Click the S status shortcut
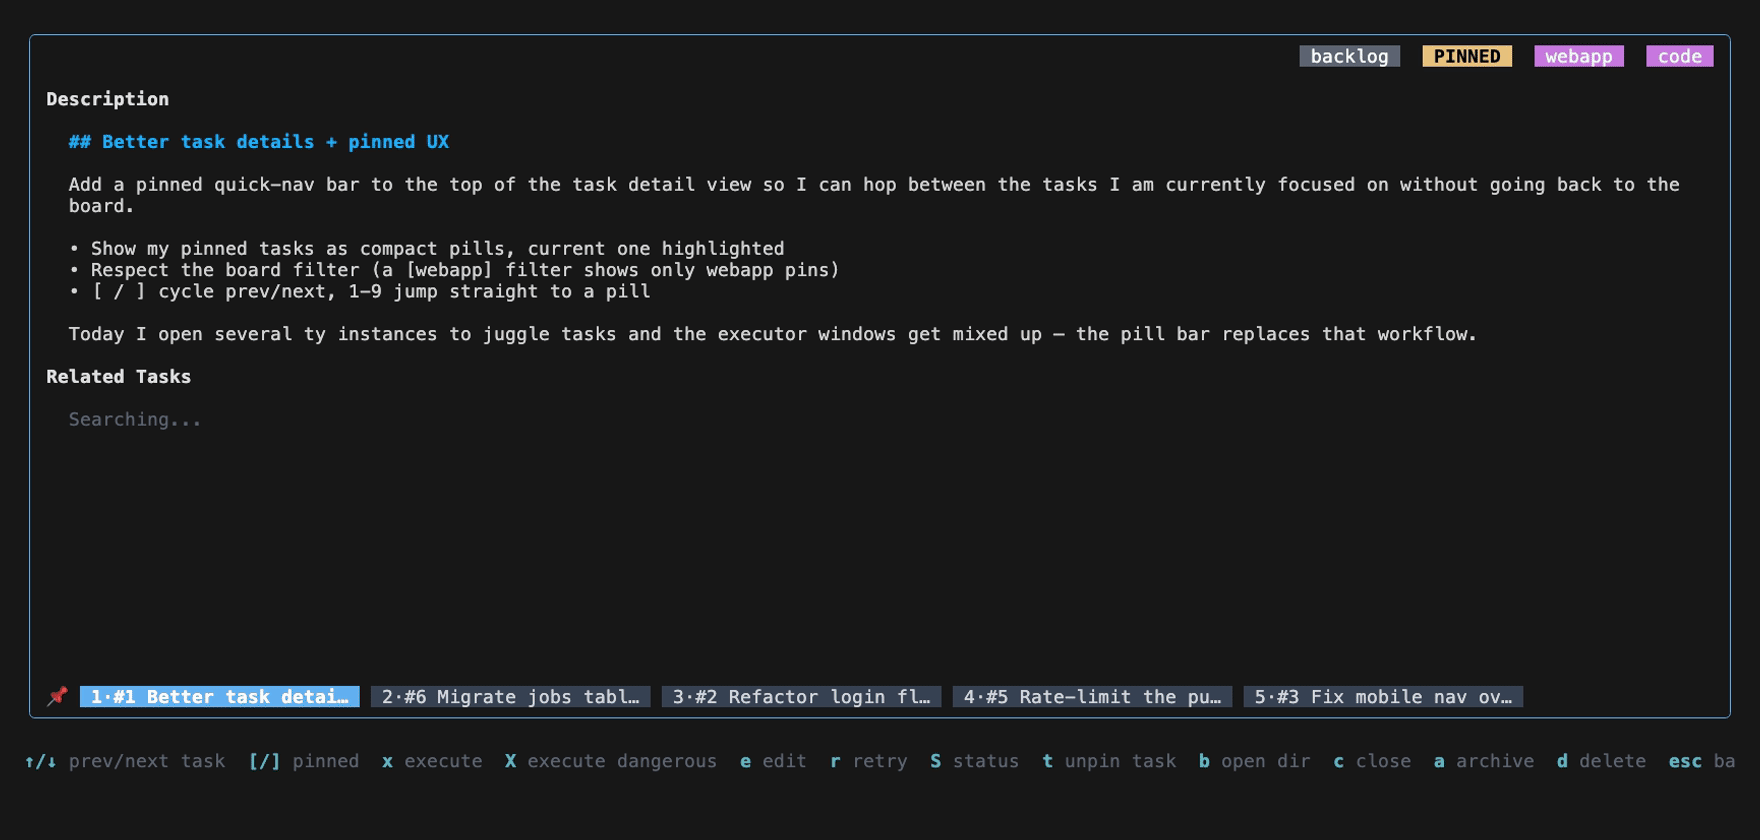1760x840 pixels. [975, 761]
